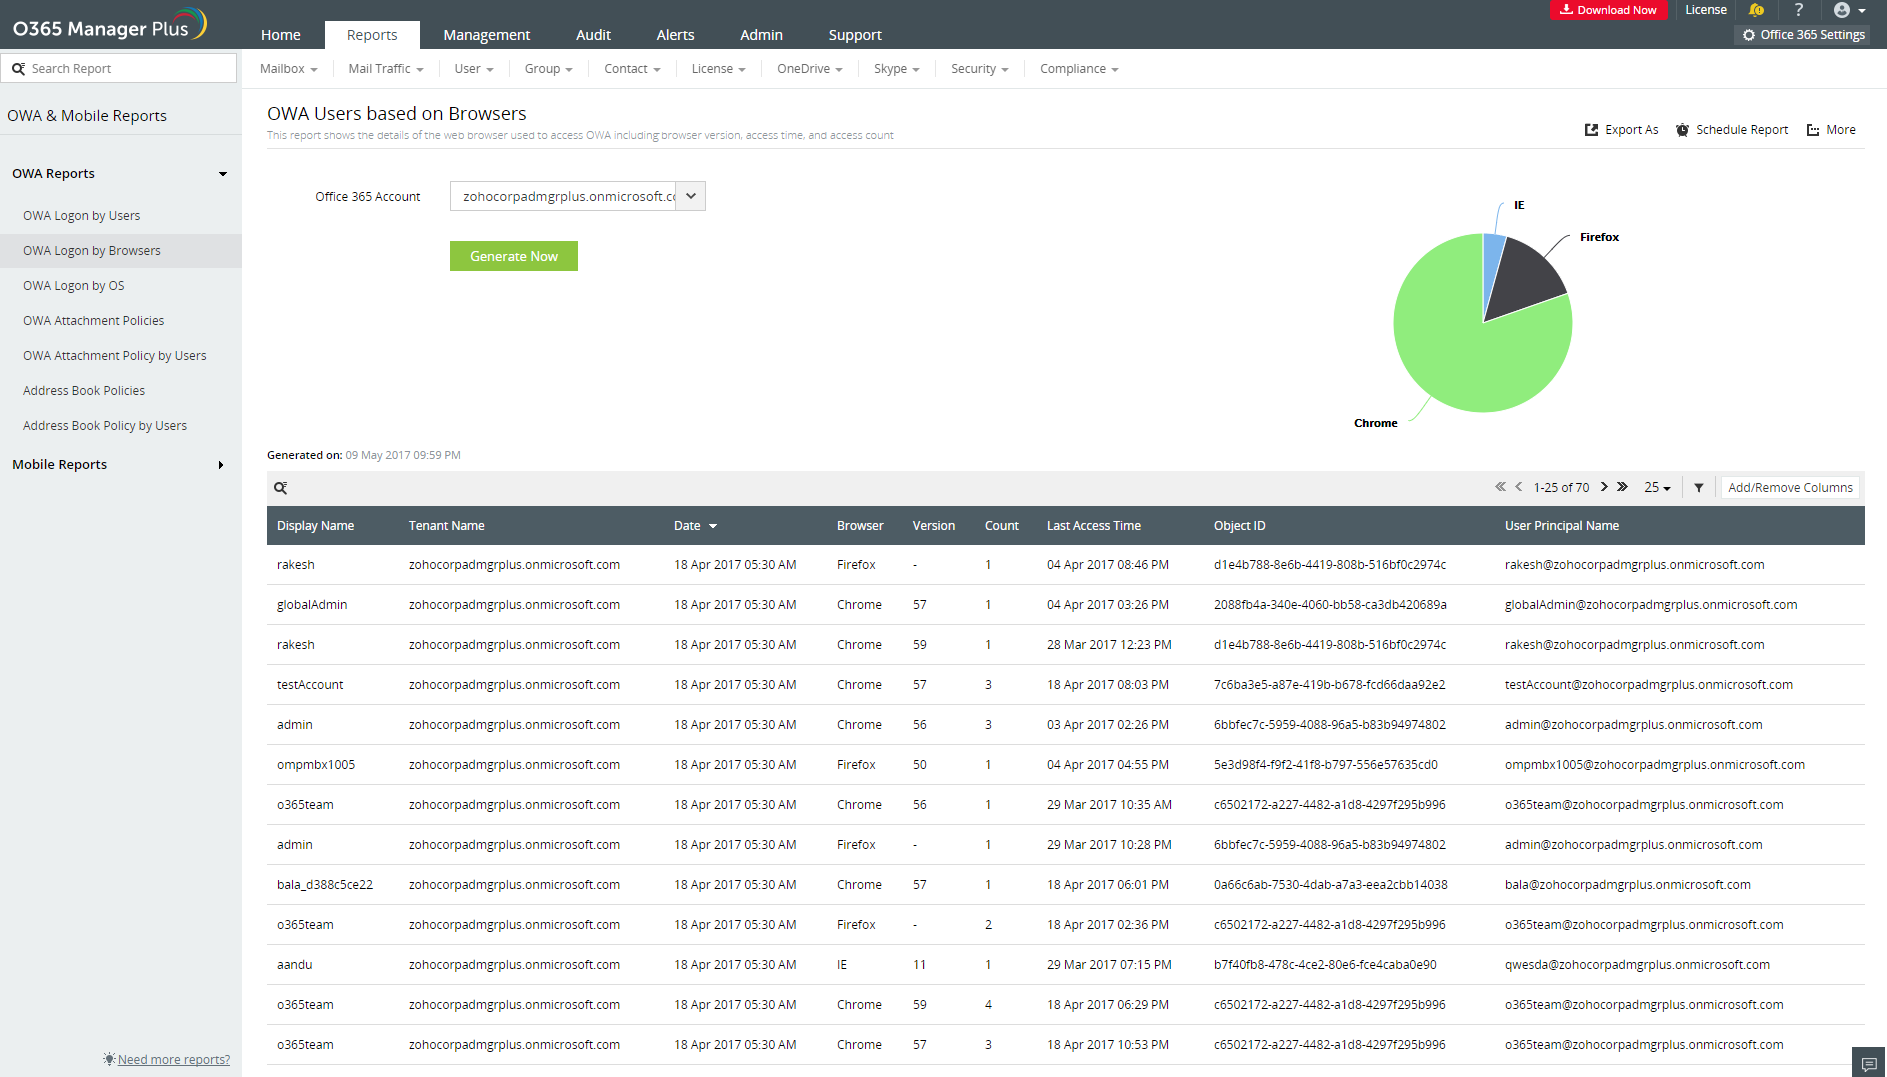Open the OneDrive reports dropdown
The width and height of the screenshot is (1887, 1077).
810,69
